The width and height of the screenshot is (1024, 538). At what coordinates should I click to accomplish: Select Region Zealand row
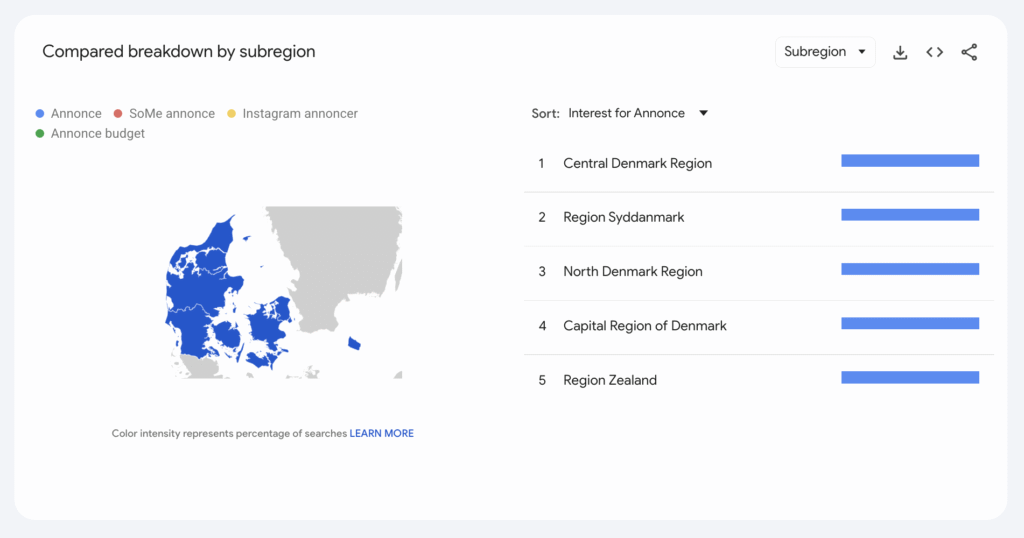[759, 380]
